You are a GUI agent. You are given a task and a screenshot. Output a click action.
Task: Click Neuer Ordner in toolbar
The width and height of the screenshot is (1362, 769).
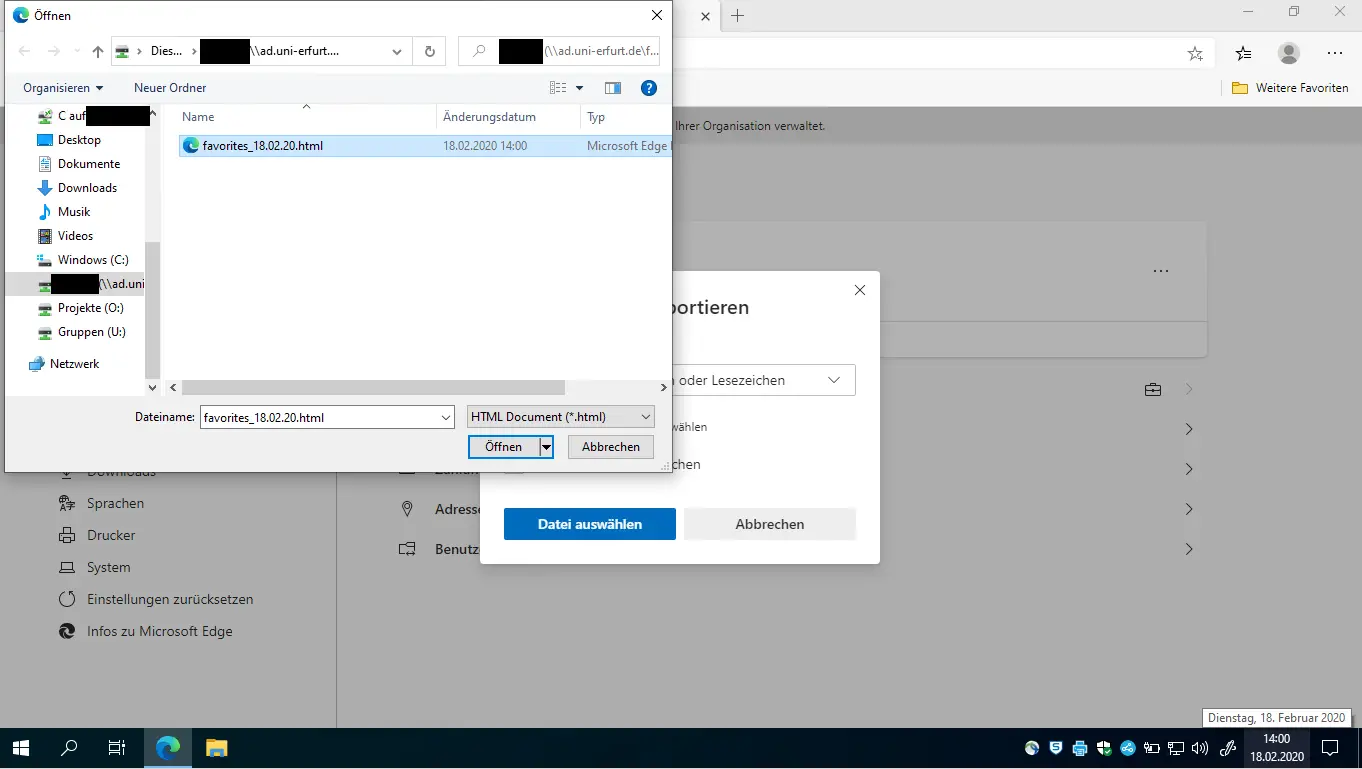[170, 88]
